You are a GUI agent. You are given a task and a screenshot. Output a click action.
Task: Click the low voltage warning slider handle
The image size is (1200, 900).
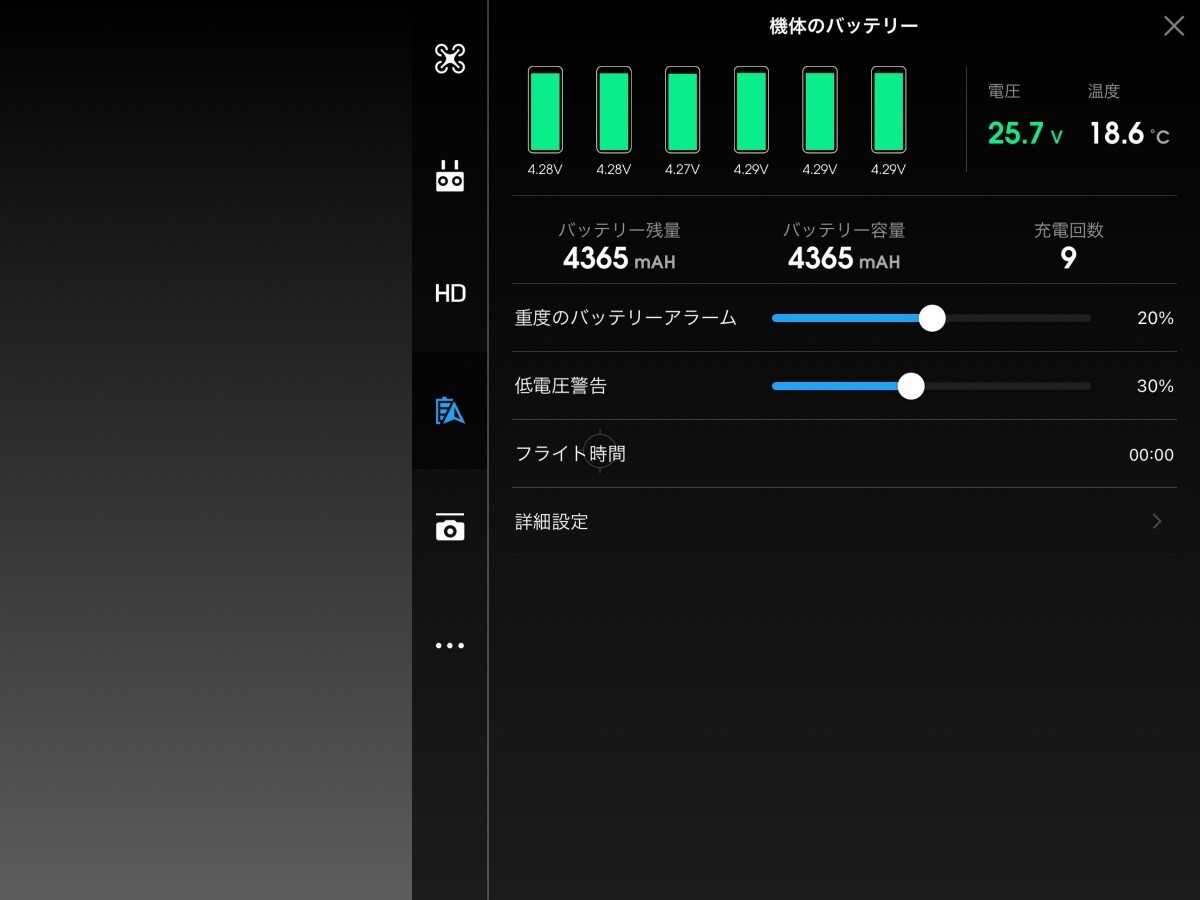point(911,386)
